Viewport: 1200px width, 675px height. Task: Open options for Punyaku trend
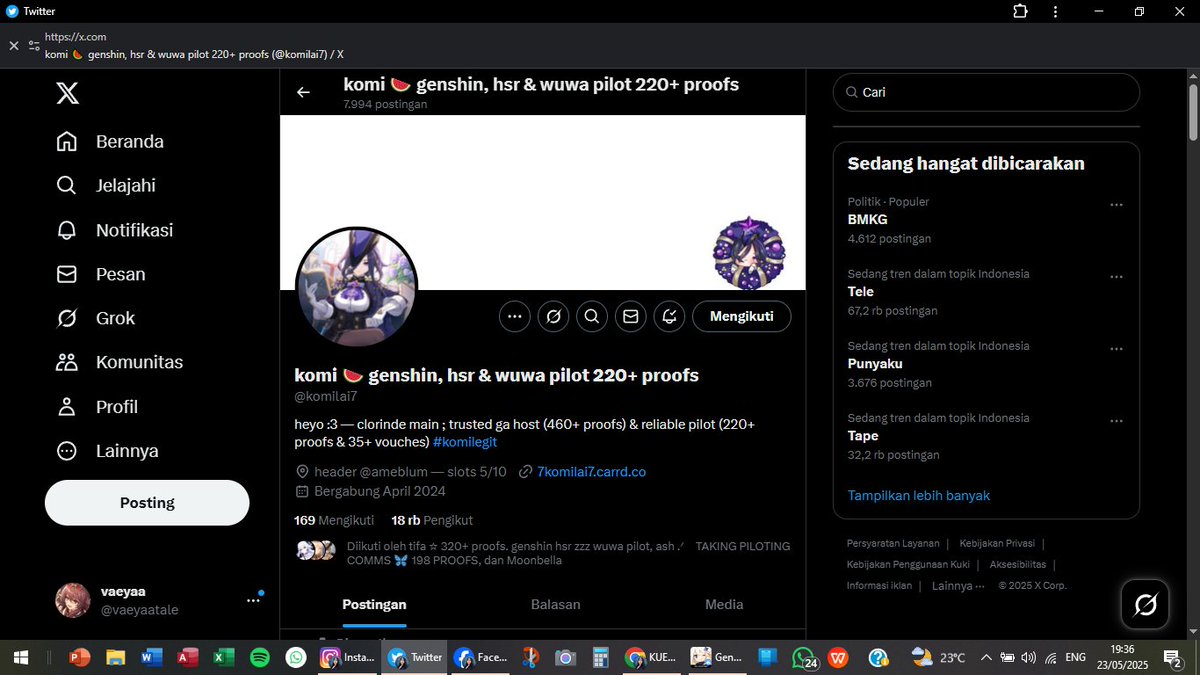pyautogui.click(x=1116, y=349)
